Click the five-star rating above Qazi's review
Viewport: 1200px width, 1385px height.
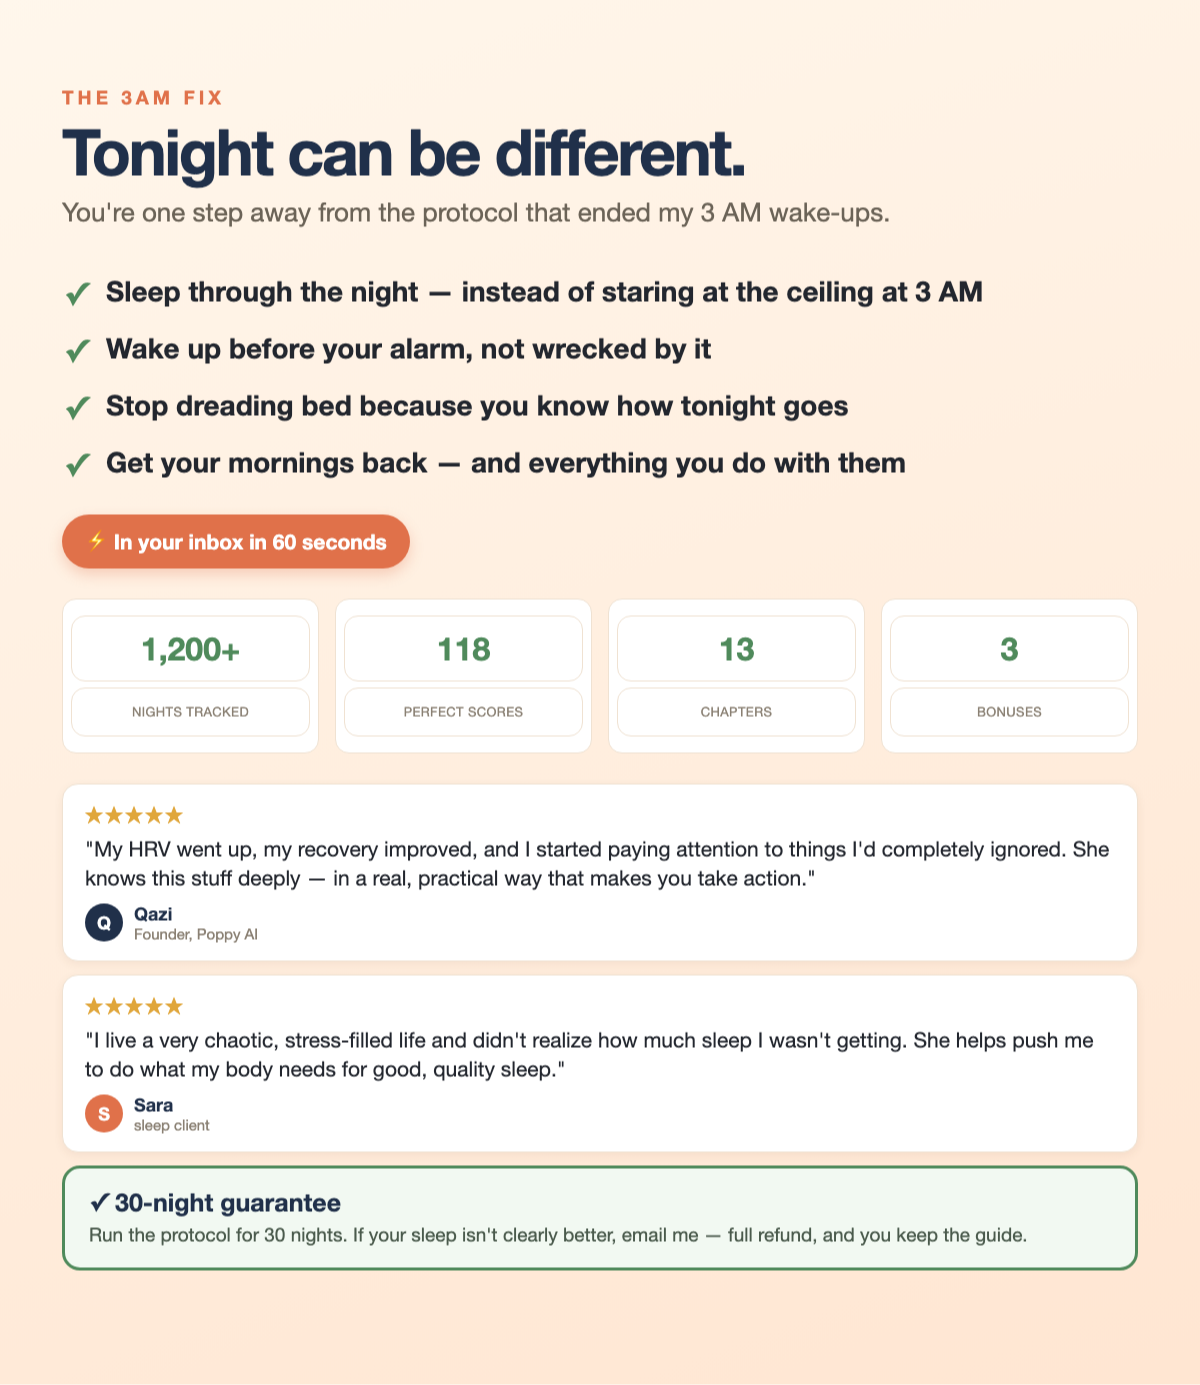point(134,815)
